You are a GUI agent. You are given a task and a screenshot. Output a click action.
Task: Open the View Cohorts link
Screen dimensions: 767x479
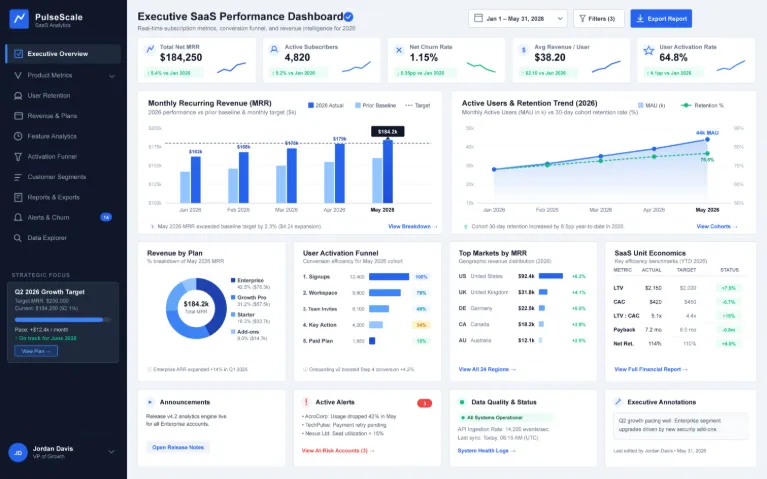(x=717, y=227)
